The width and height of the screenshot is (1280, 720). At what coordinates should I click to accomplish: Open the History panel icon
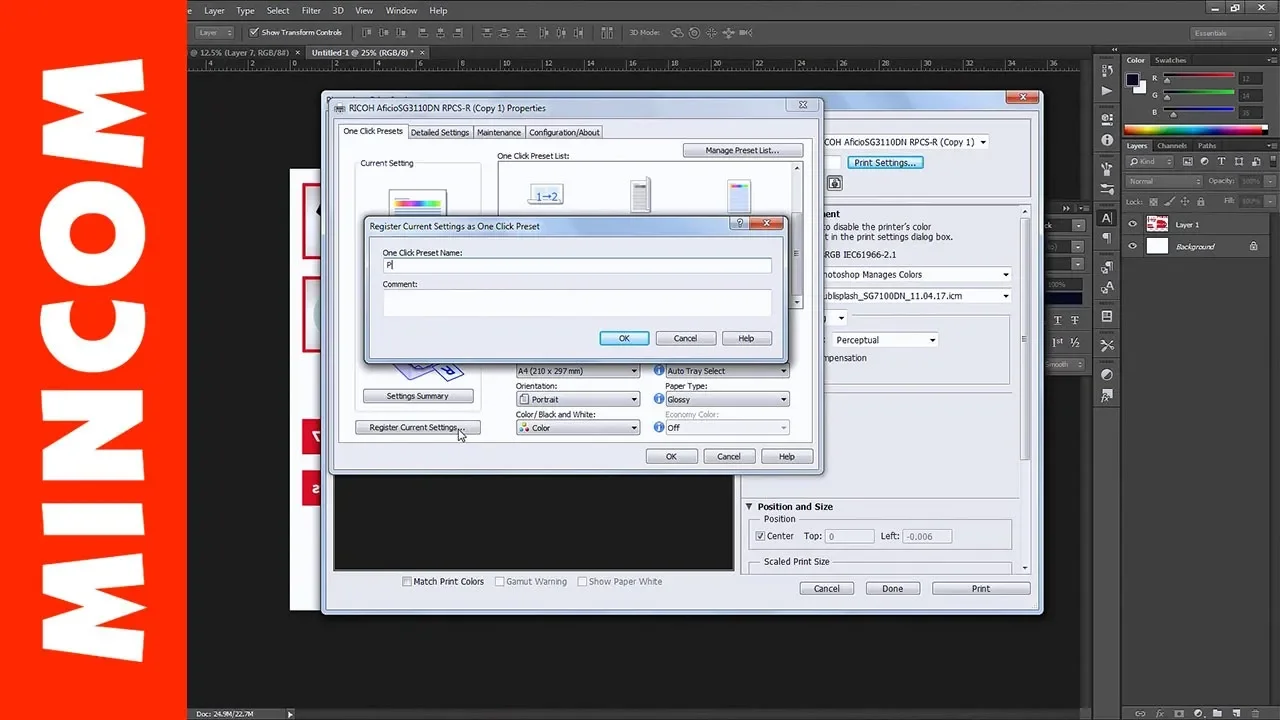(x=1107, y=71)
